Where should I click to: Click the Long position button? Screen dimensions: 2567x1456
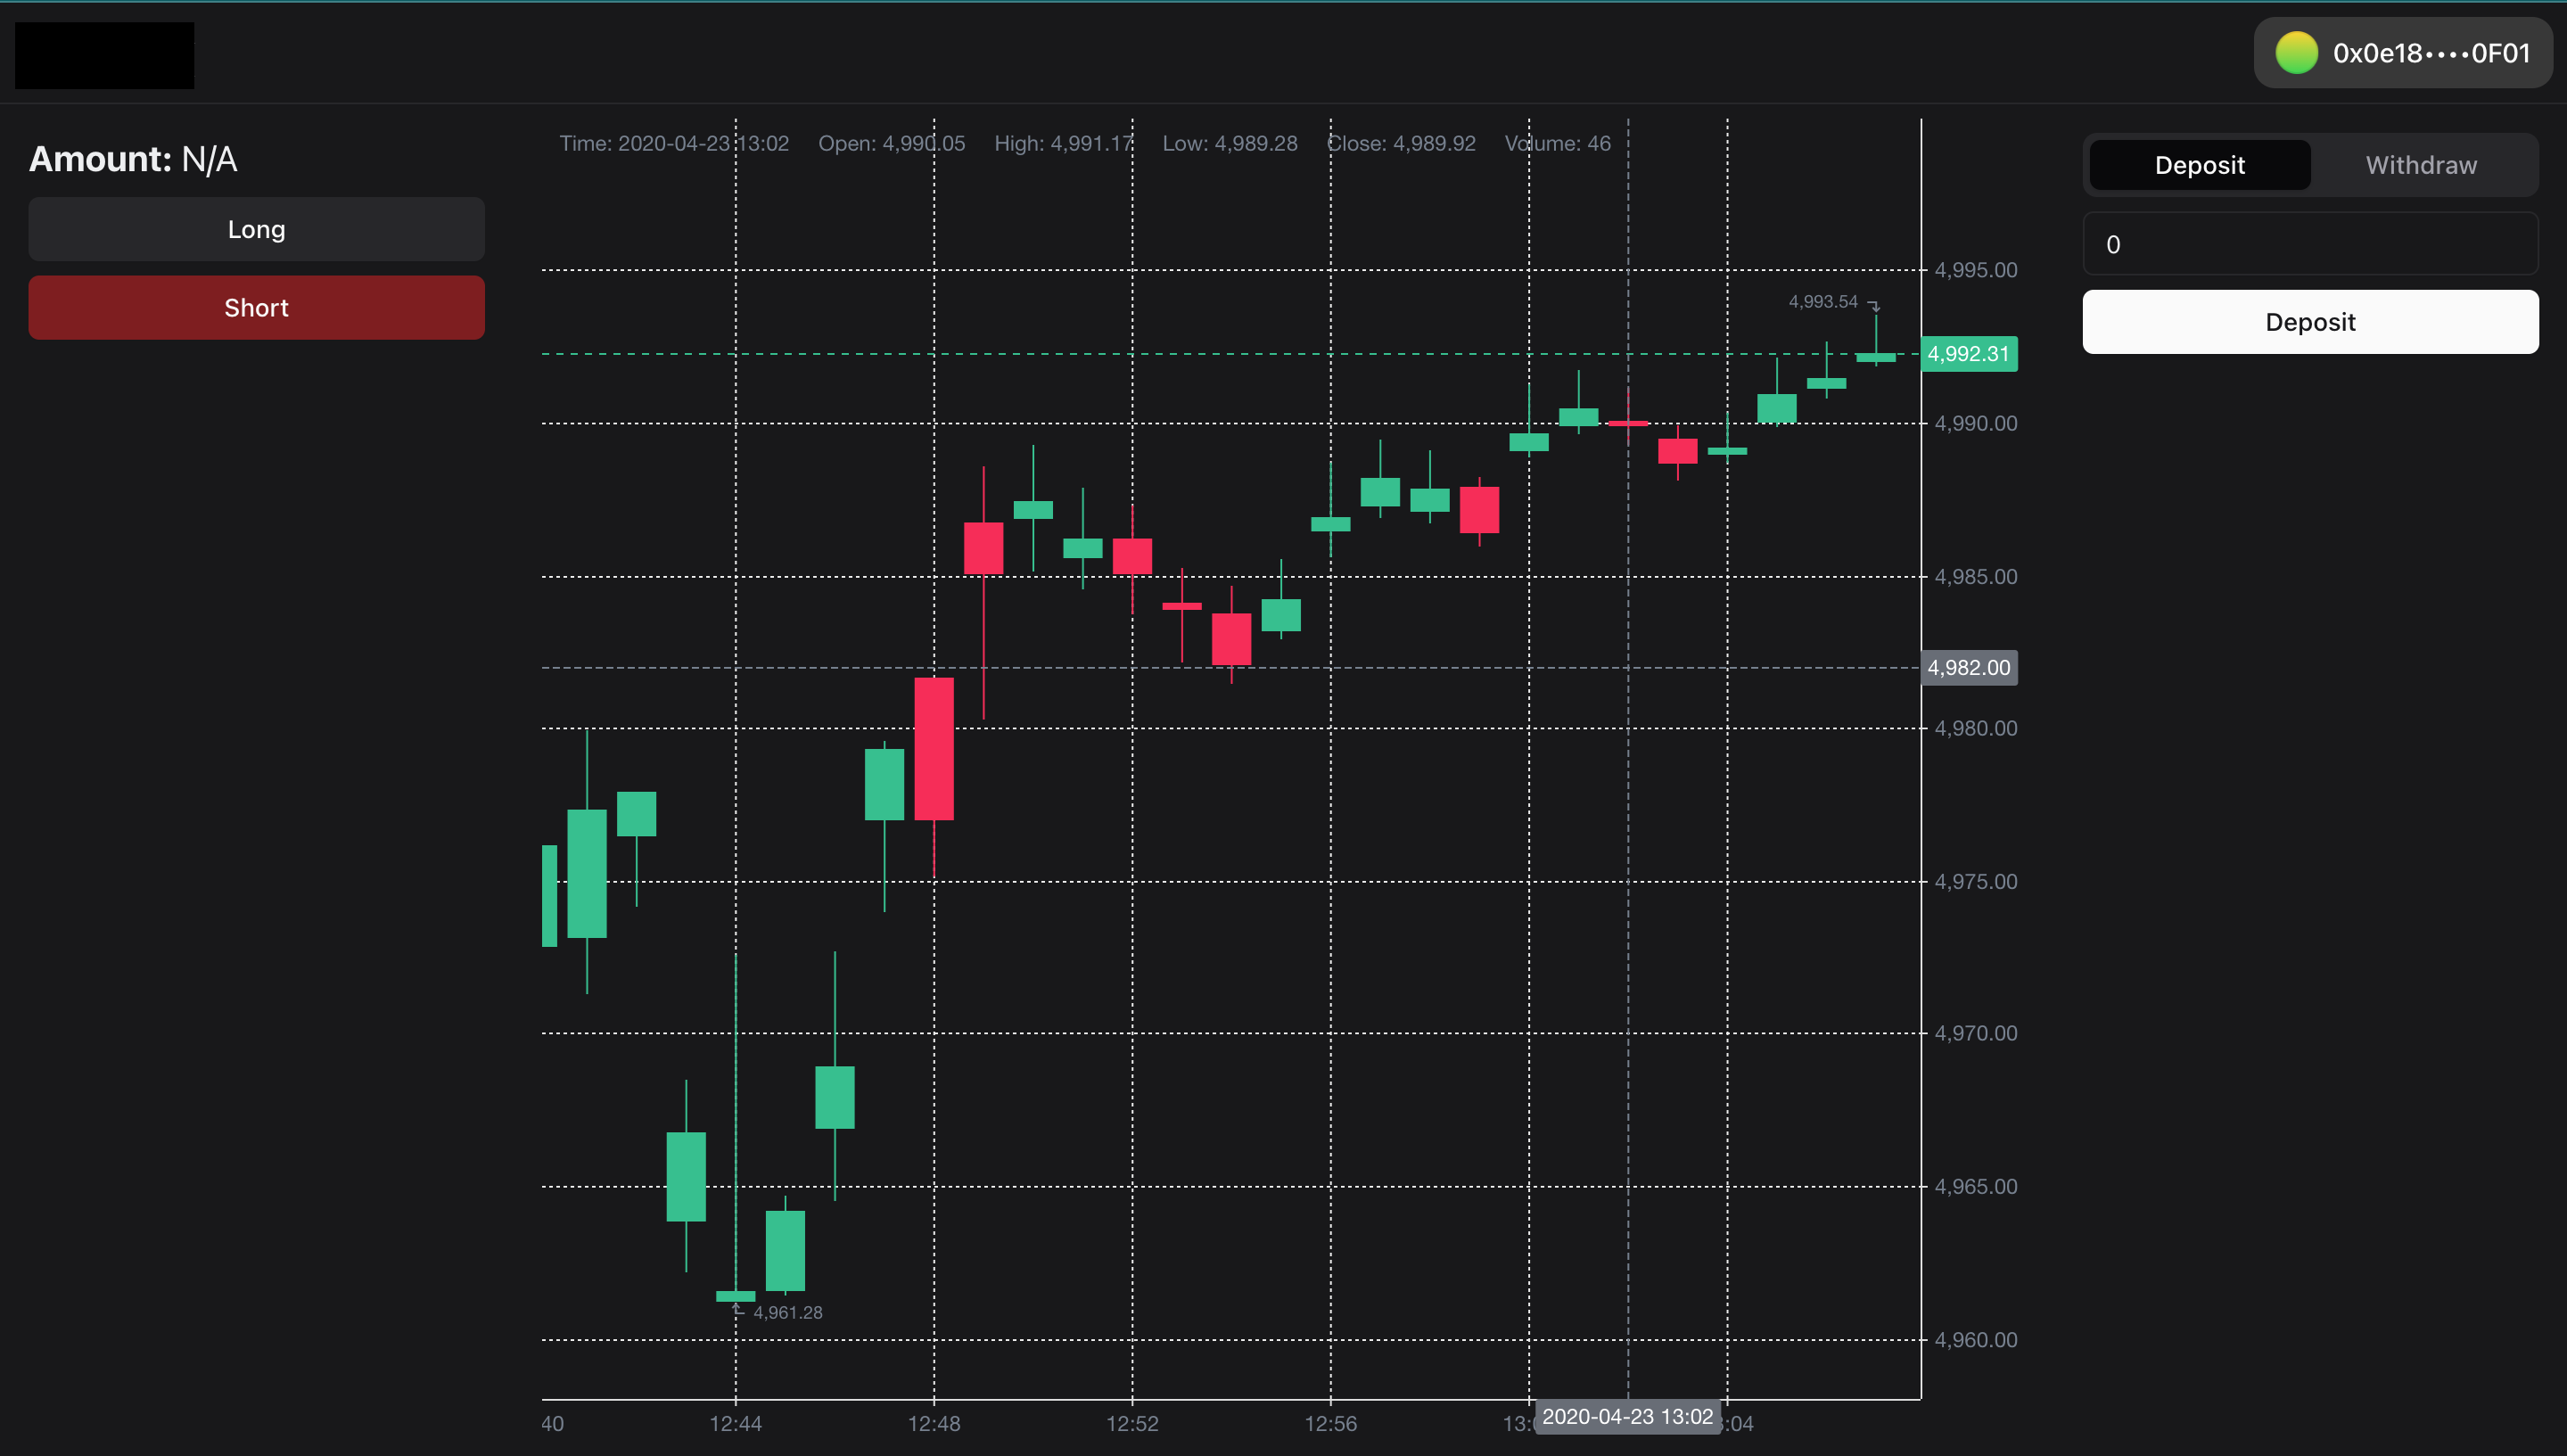tap(256, 229)
